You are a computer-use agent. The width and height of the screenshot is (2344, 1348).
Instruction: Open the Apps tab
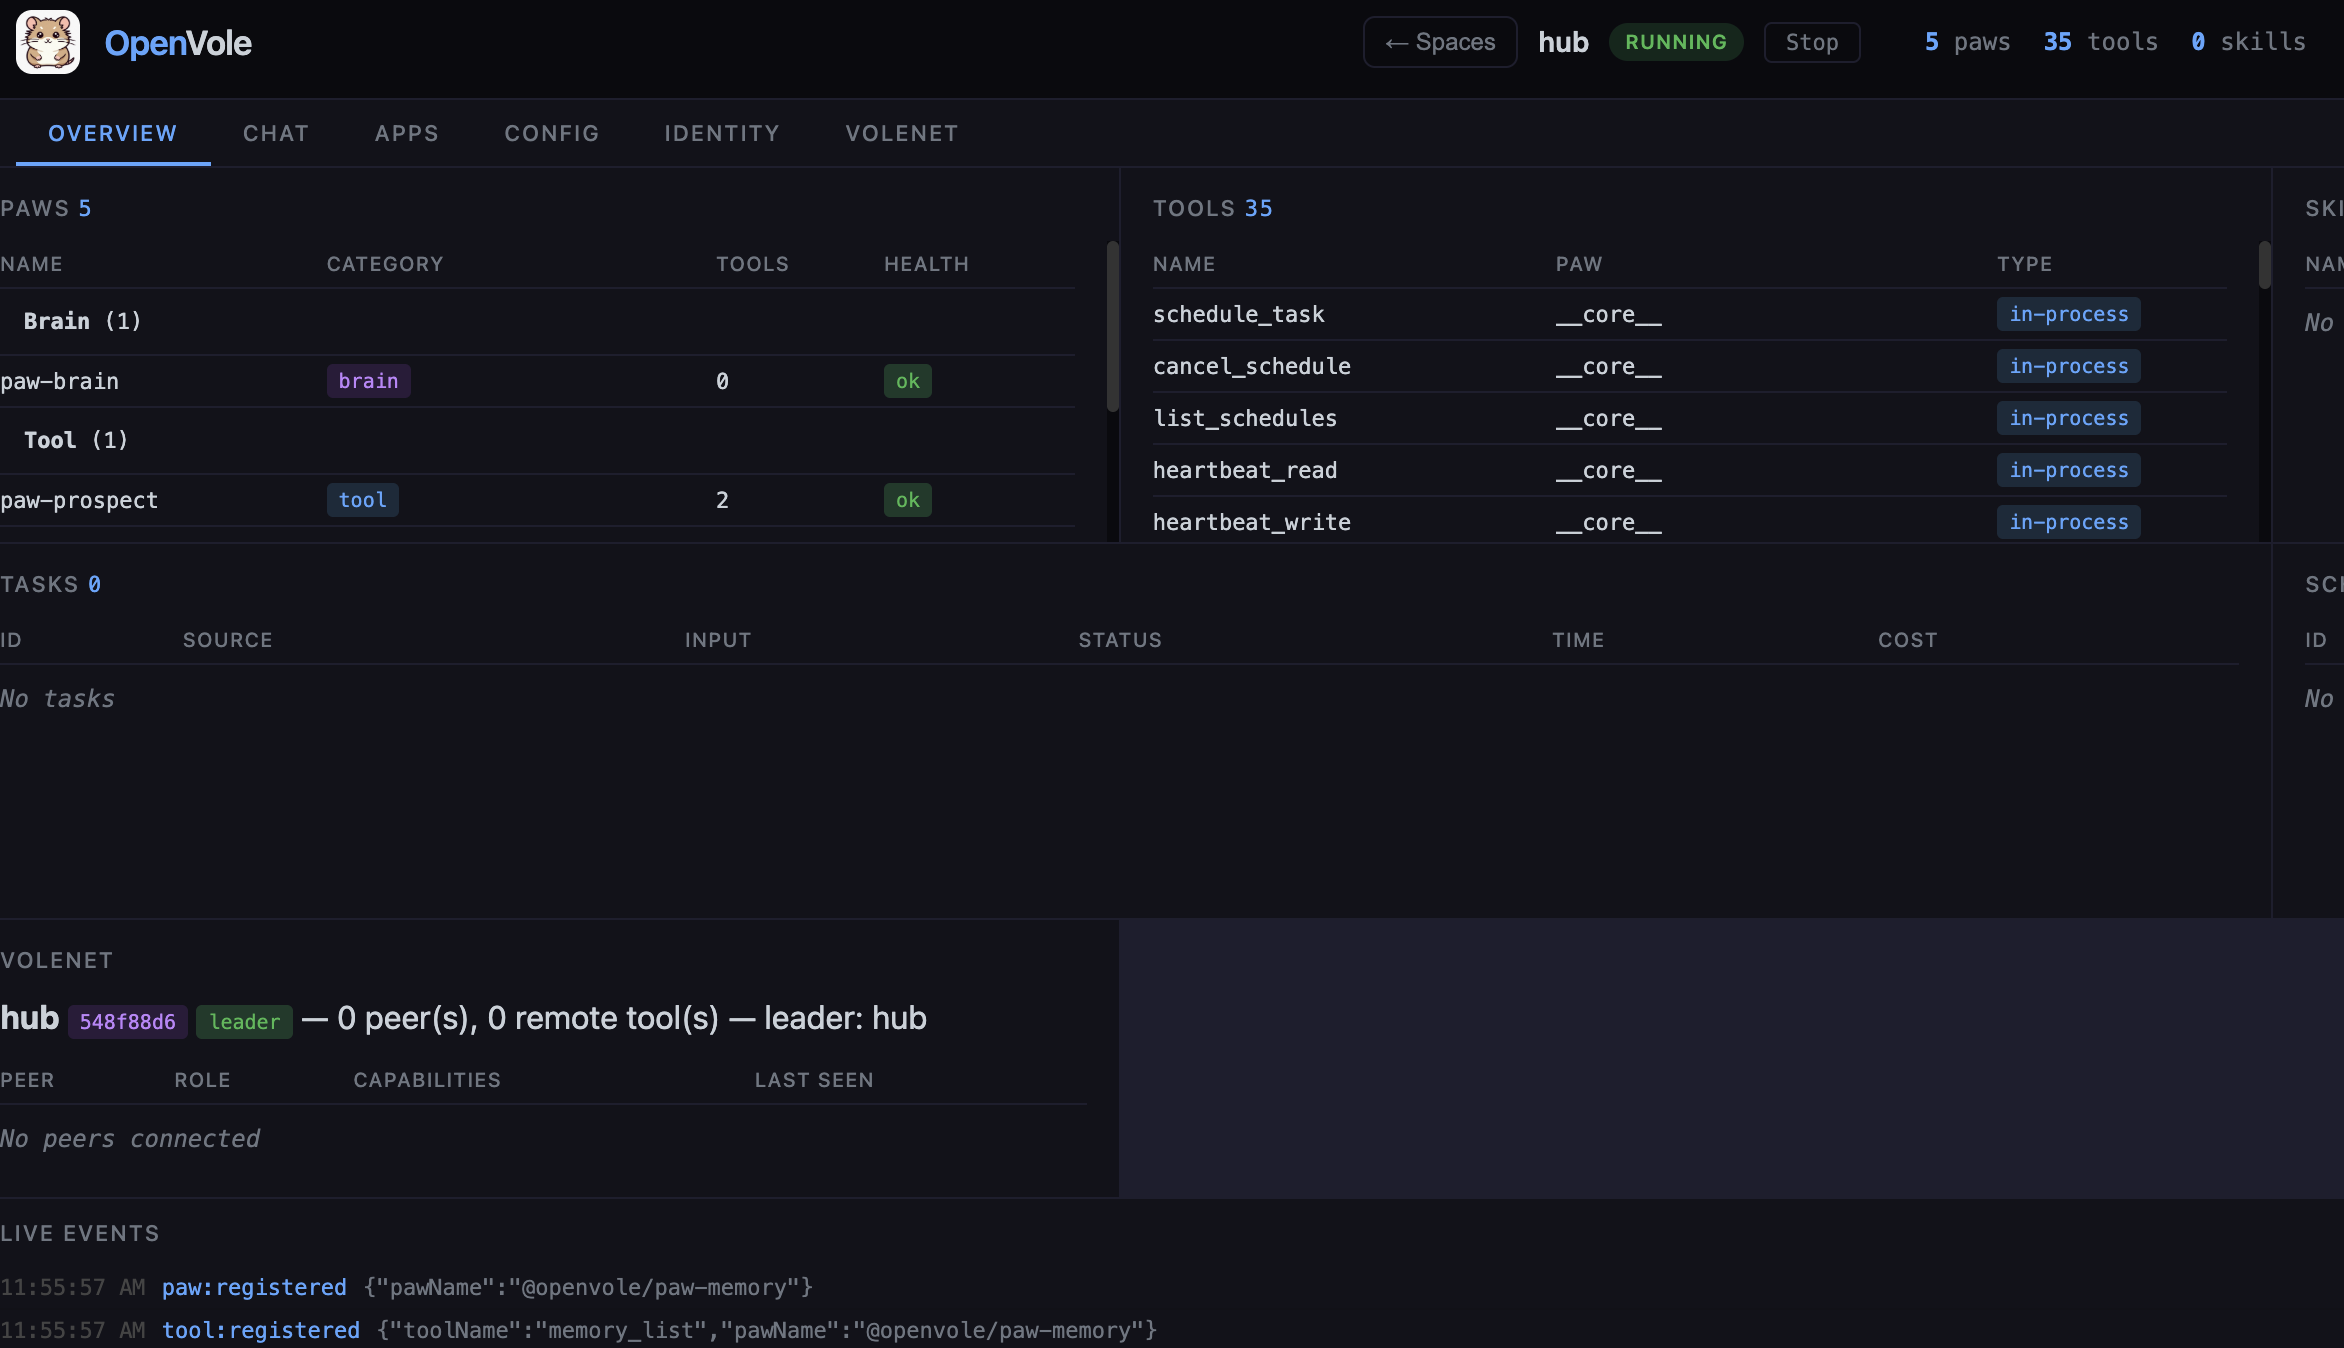[x=407, y=133]
